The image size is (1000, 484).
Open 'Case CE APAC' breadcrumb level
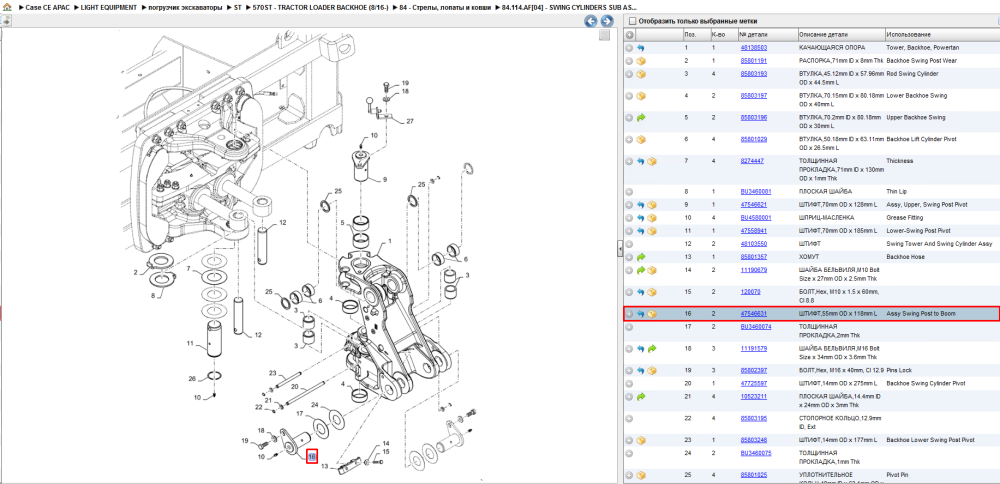tap(48, 7)
